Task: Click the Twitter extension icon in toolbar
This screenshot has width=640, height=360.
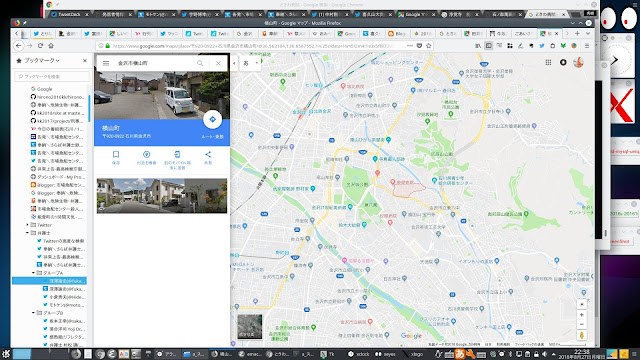Action: pos(542,46)
